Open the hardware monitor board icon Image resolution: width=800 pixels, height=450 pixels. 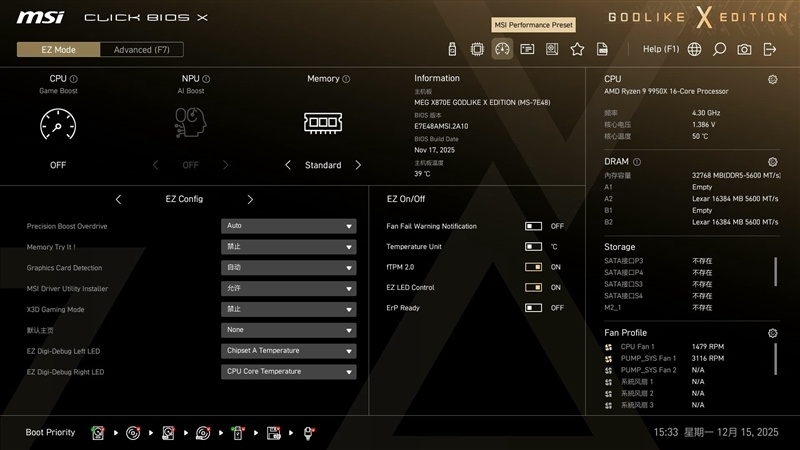(x=552, y=49)
